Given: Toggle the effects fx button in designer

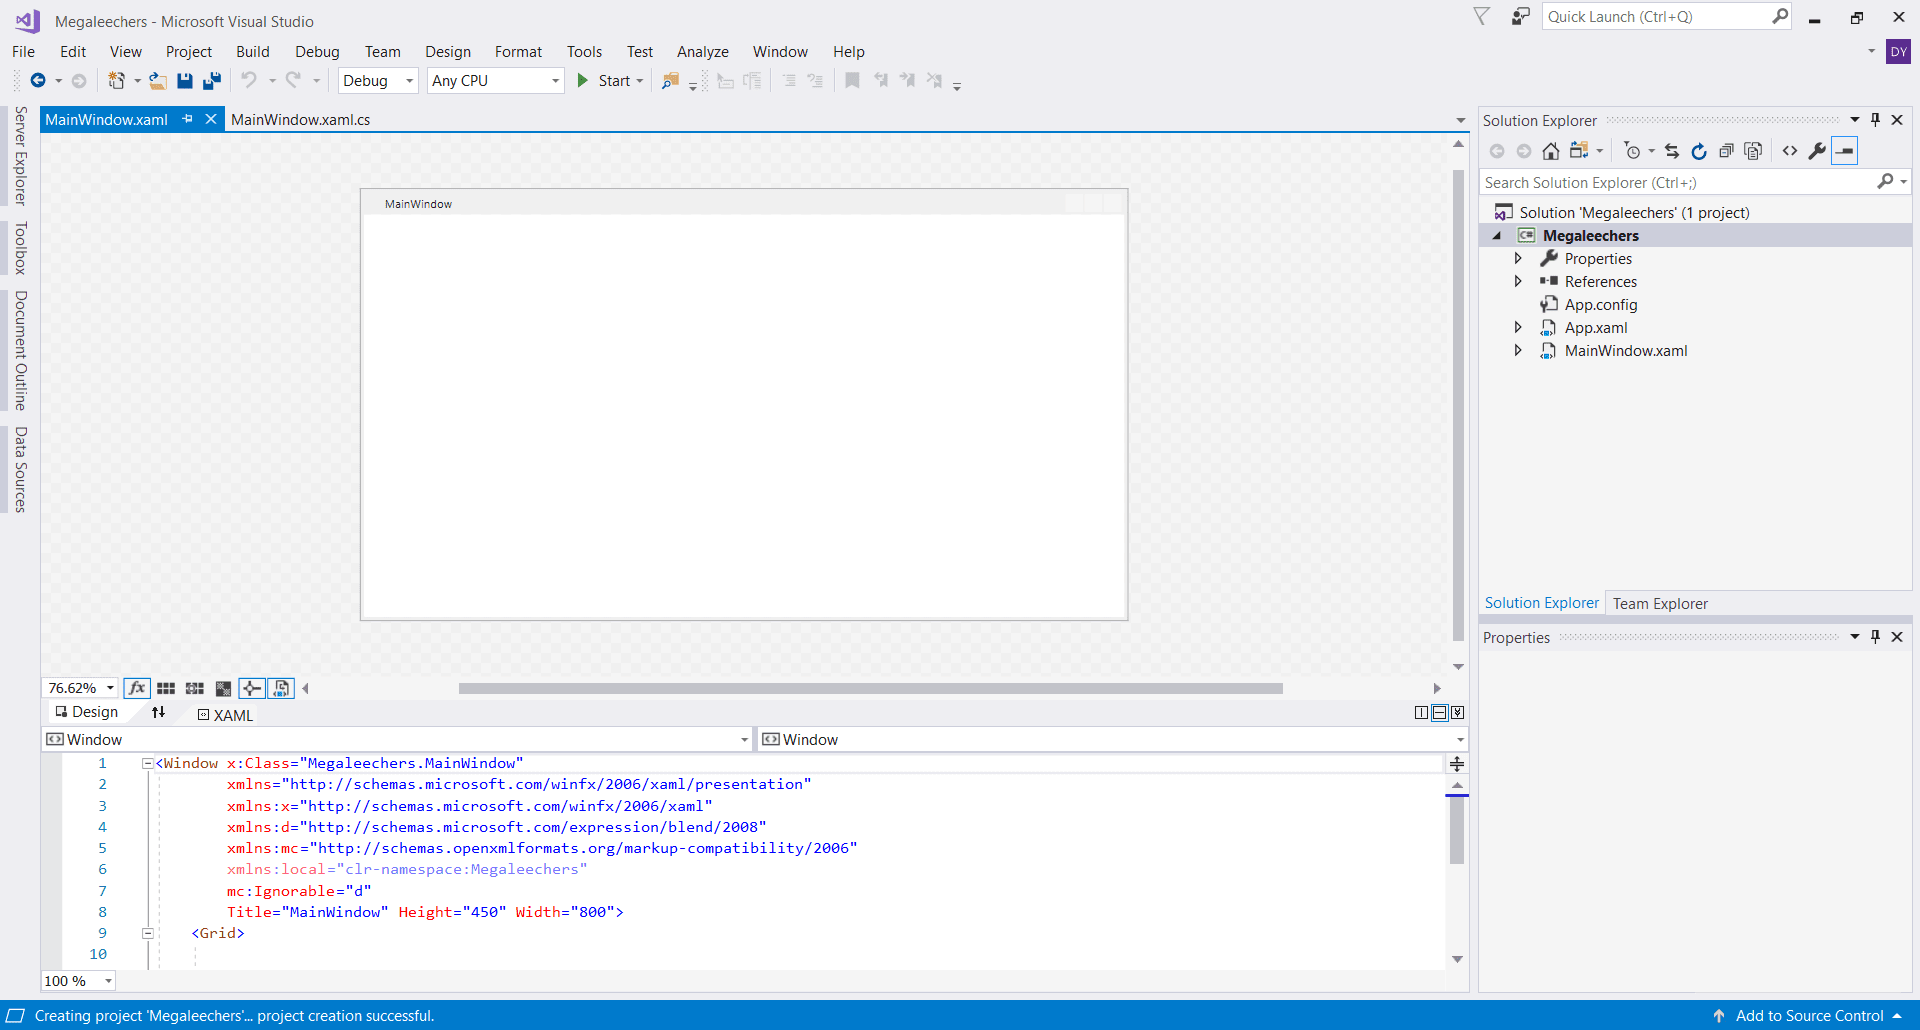Looking at the screenshot, I should [137, 688].
